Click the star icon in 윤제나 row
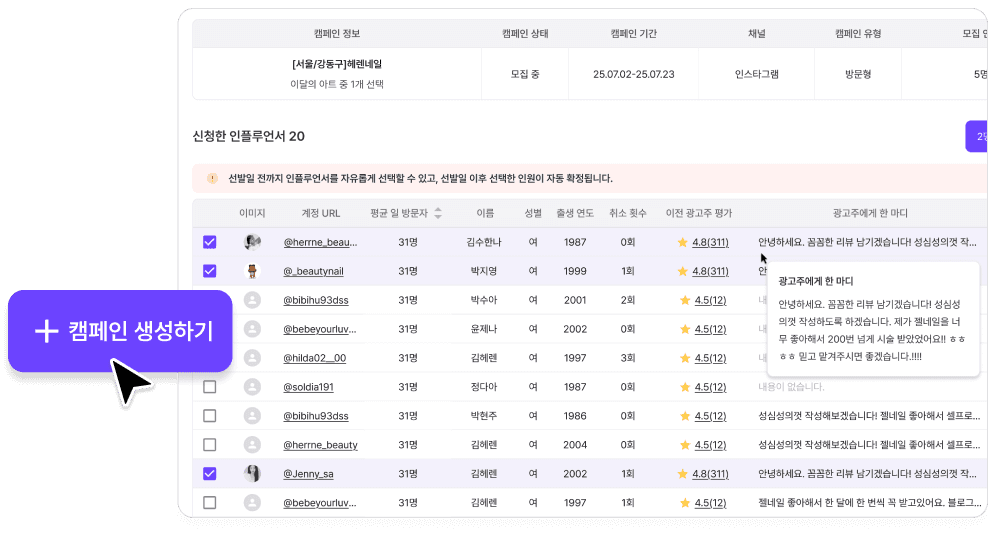Image resolution: width=1004 pixels, height=542 pixels. pyautogui.click(x=685, y=329)
